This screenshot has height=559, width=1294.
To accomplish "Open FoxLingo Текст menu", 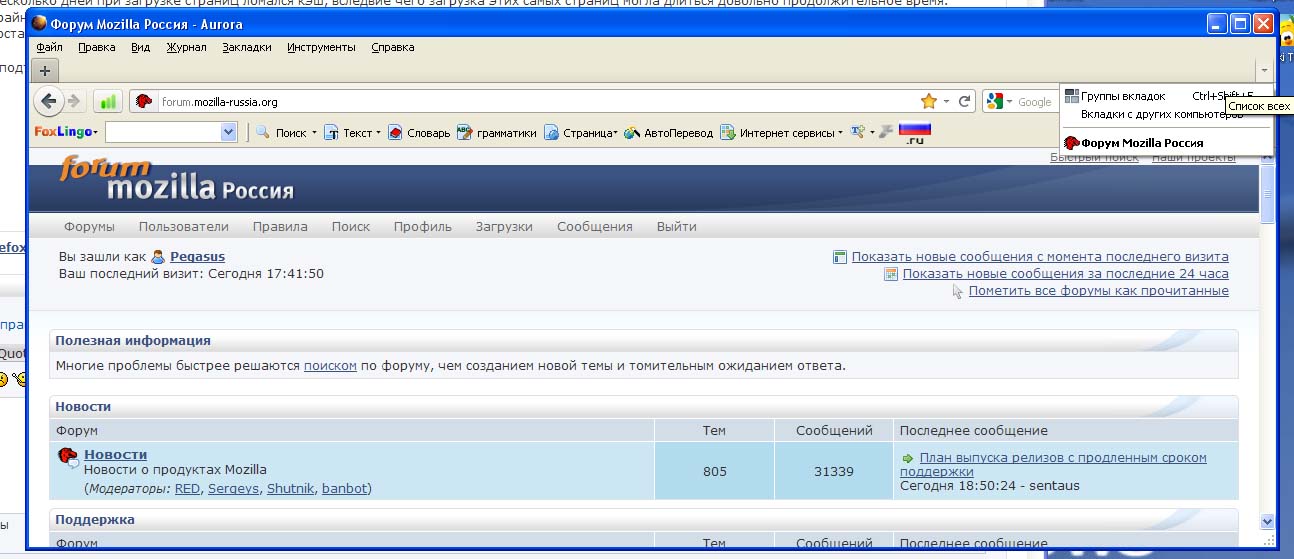I will pos(352,133).
